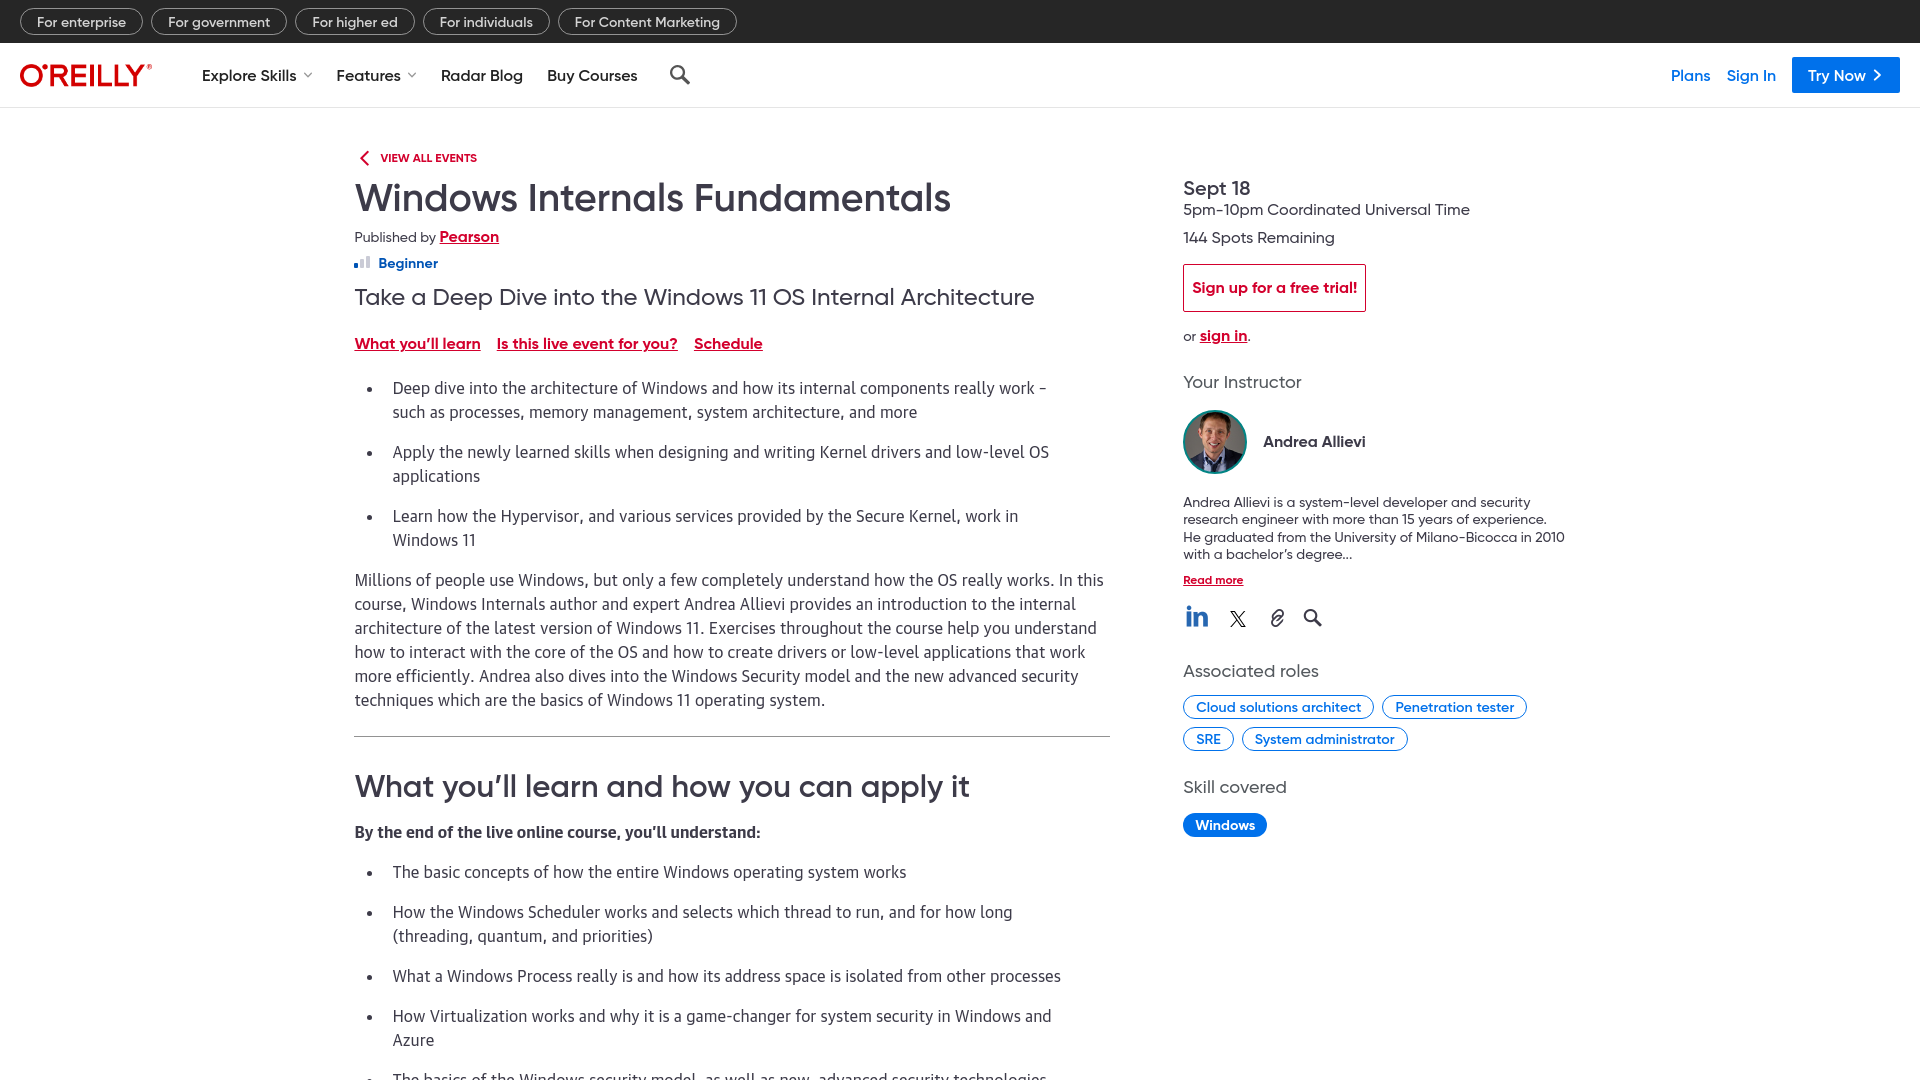
Task: Click the Try Now button
Action: coord(1845,75)
